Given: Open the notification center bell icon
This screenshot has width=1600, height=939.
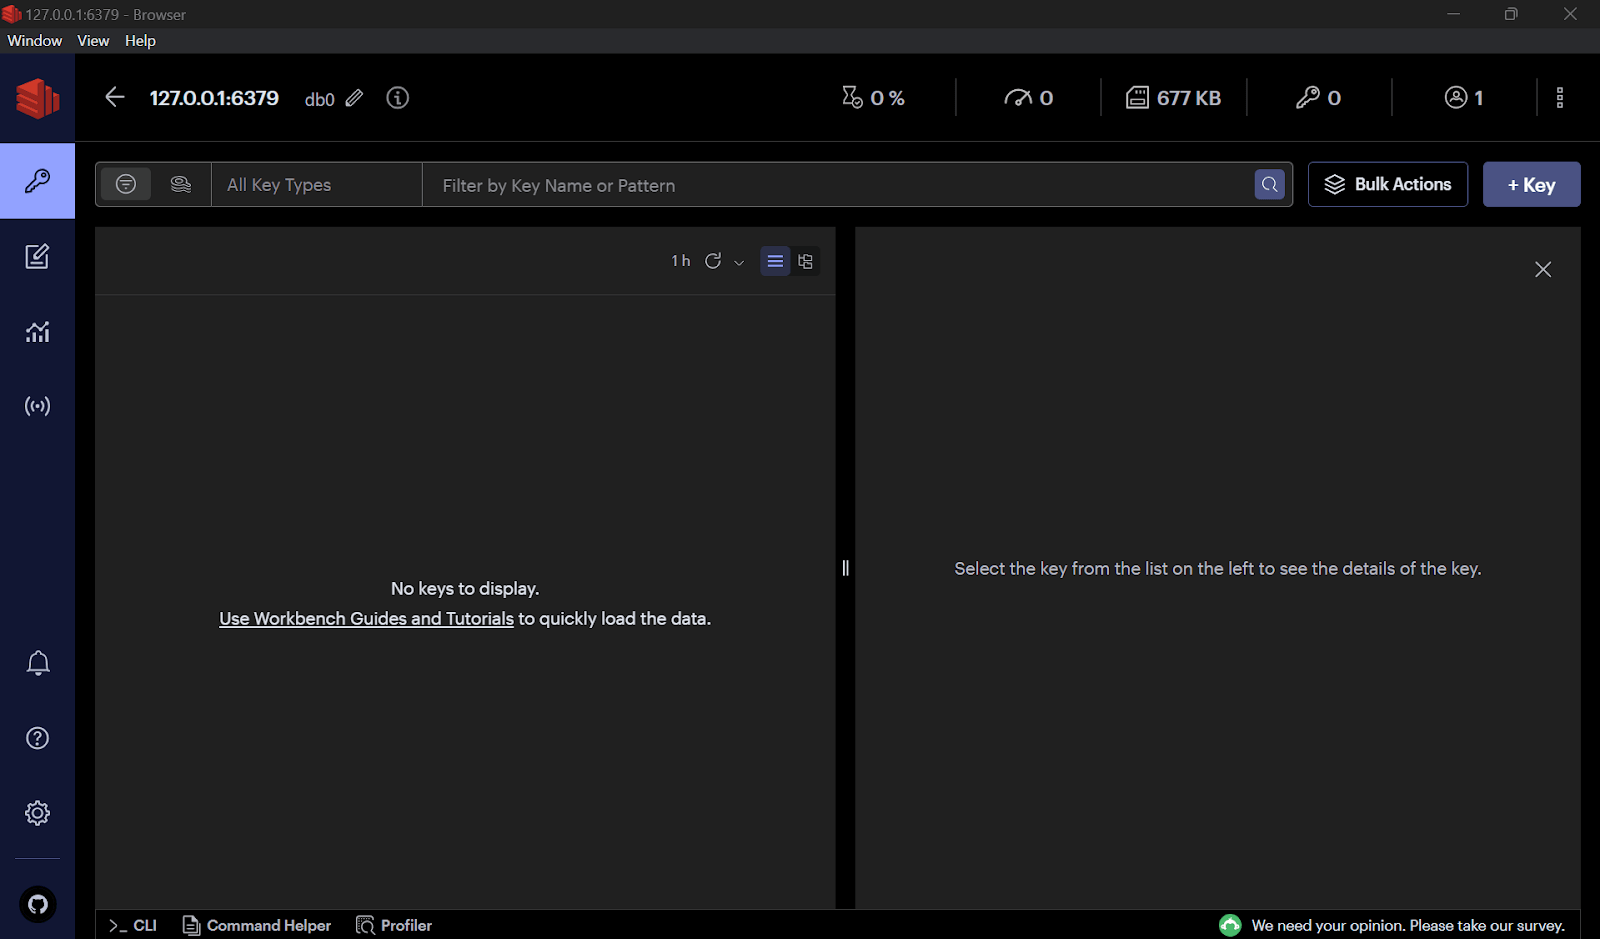Looking at the screenshot, I should [37, 663].
